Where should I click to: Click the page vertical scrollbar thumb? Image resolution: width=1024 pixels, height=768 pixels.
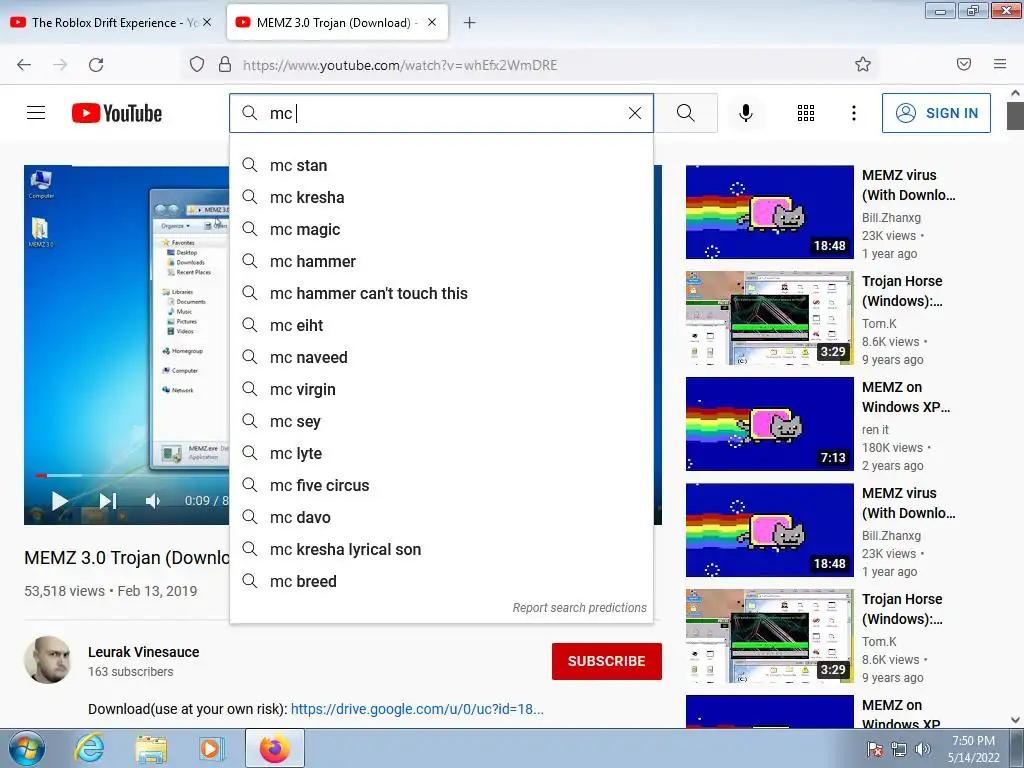pos(1015,116)
